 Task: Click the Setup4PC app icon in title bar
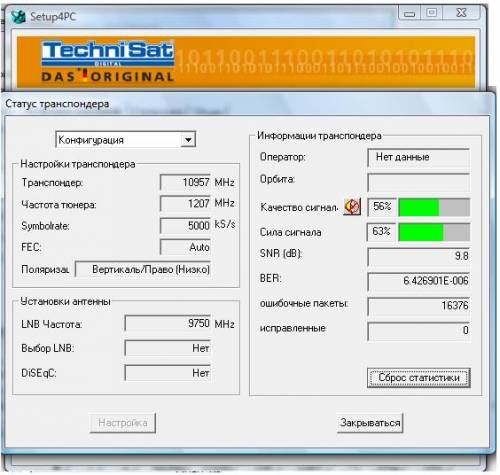[x=18, y=16]
